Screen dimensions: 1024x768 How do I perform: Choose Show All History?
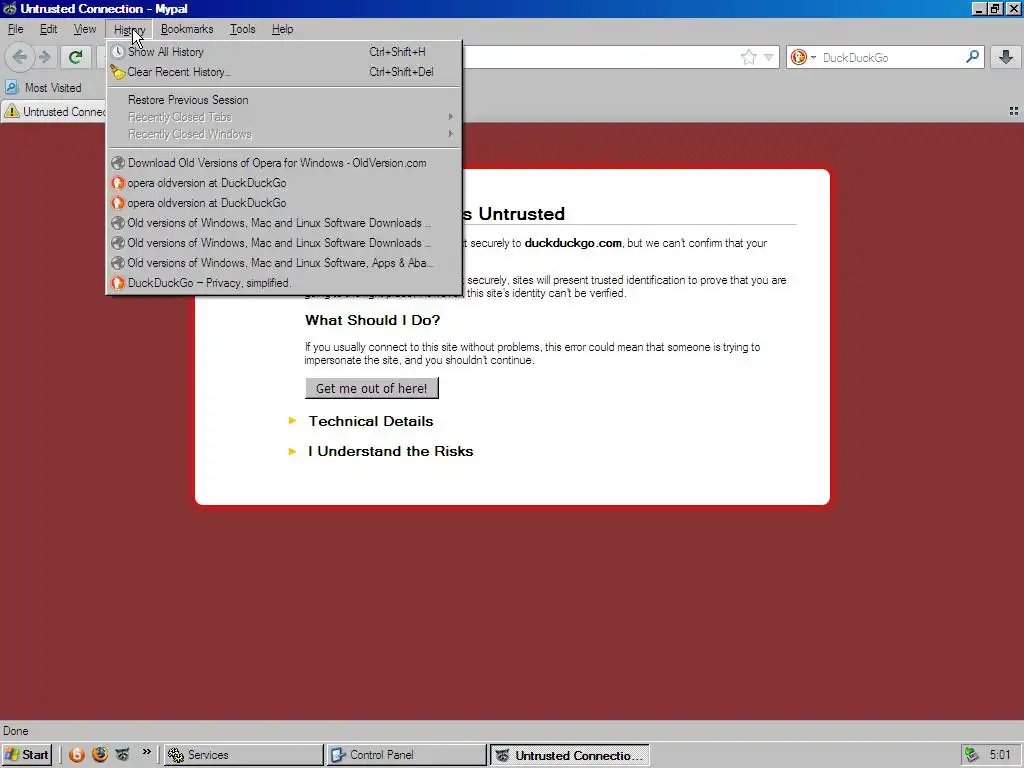[284, 52]
